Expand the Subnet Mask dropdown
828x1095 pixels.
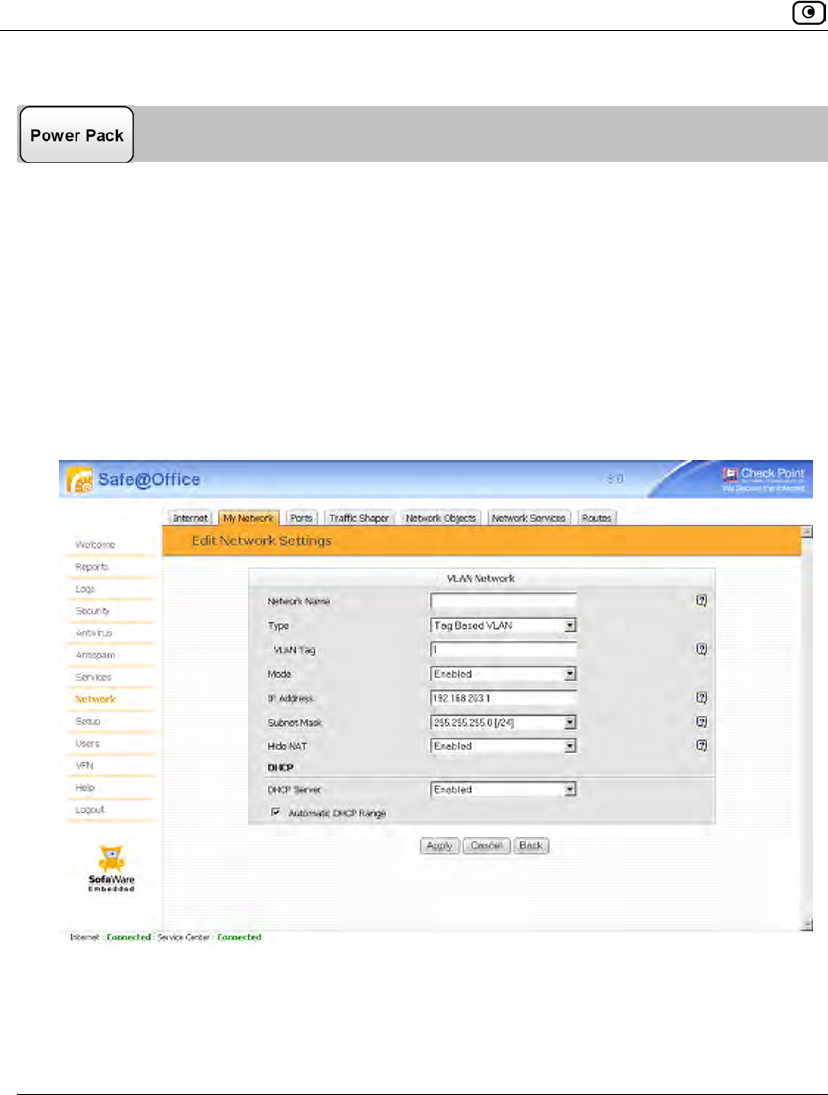570,722
